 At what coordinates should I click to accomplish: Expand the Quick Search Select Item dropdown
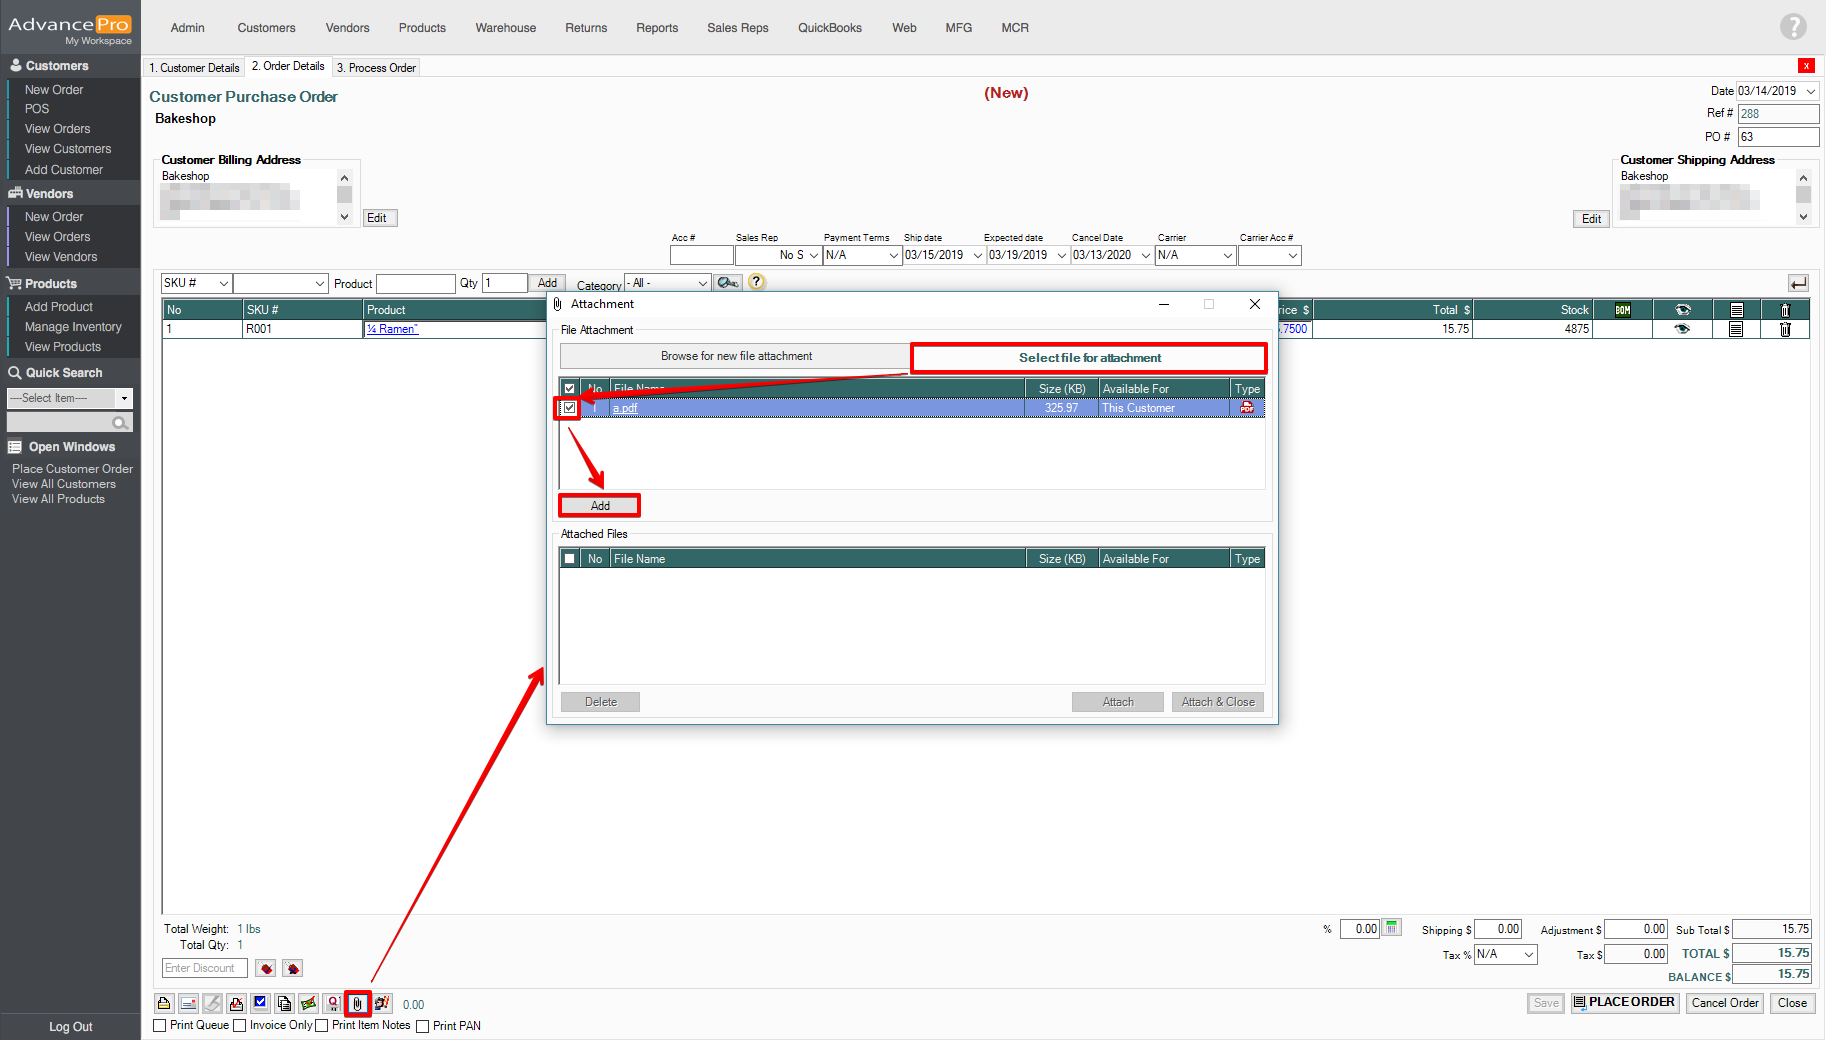click(x=124, y=398)
